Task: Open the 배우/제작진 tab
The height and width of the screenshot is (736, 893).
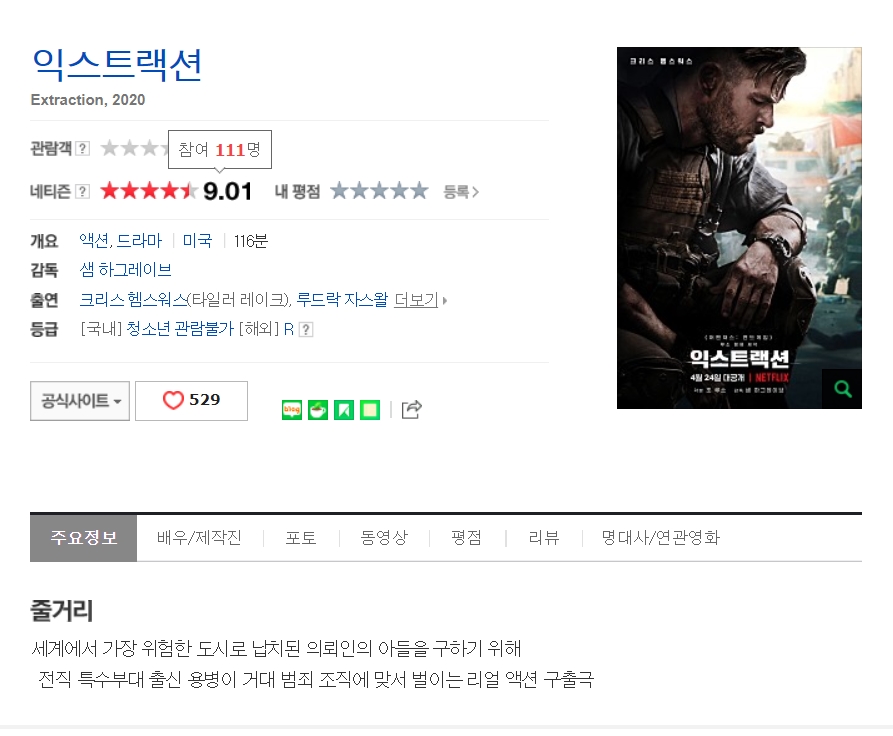Action: coord(199,538)
